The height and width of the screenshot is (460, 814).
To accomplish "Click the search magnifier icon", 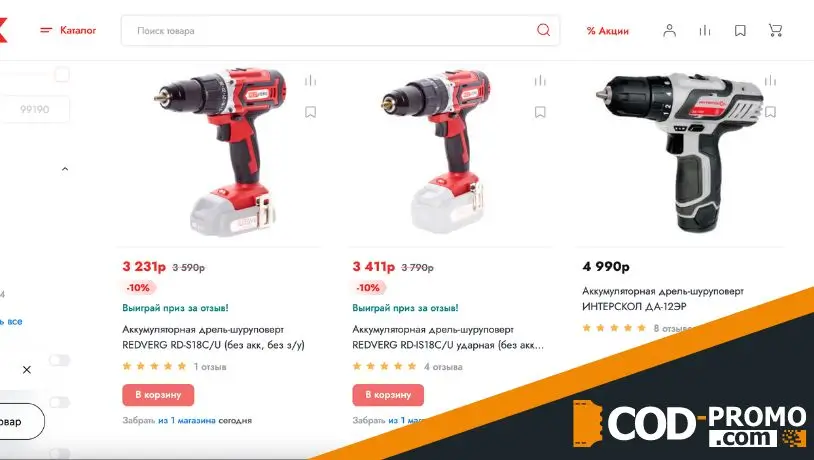I will (x=543, y=30).
